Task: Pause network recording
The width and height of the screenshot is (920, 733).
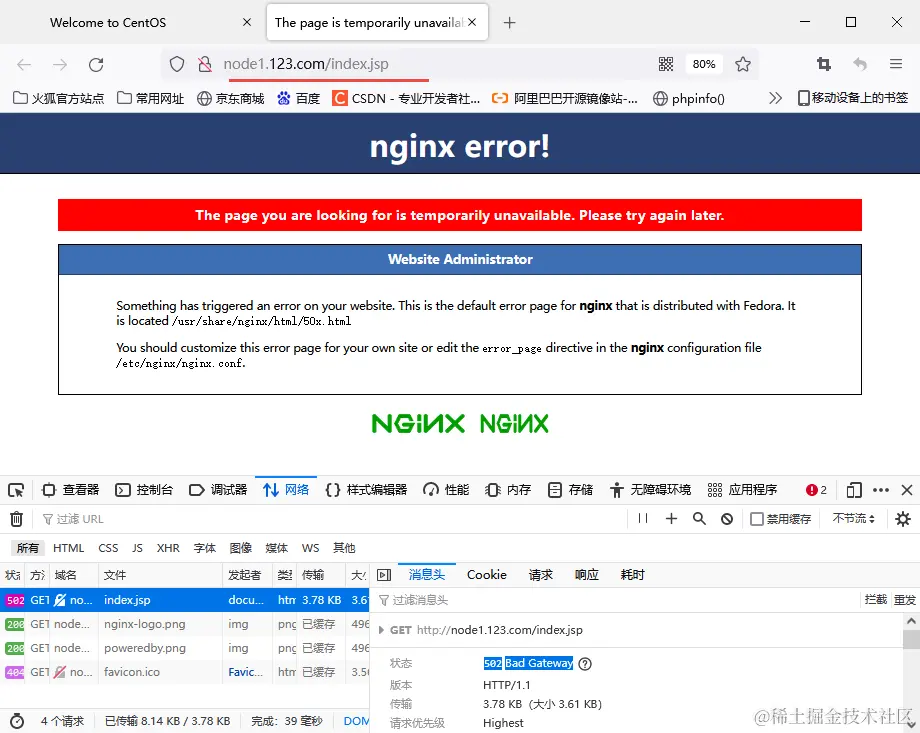Action: (643, 518)
